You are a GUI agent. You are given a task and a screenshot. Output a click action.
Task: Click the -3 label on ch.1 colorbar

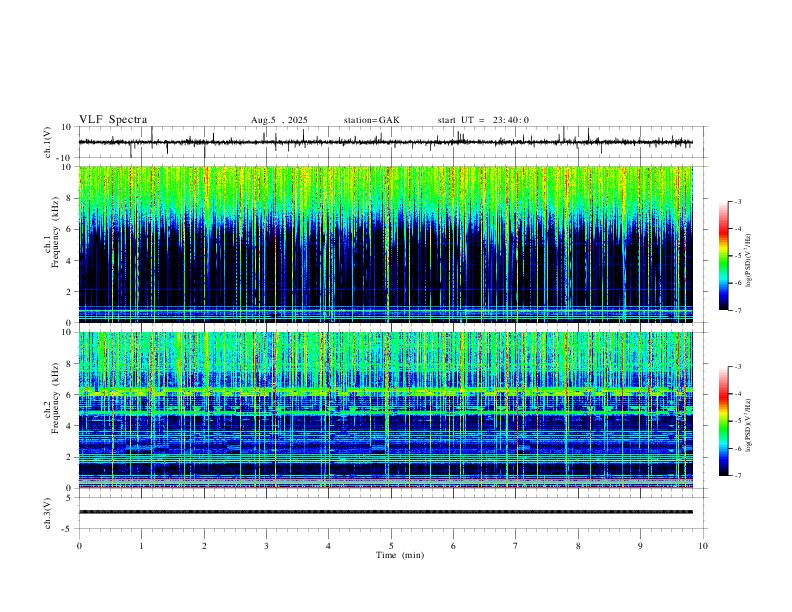coord(738,201)
